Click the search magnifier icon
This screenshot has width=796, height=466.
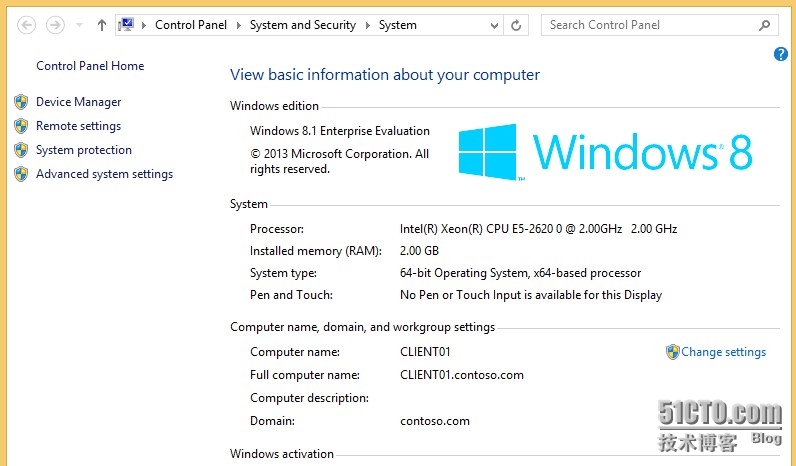(765, 25)
